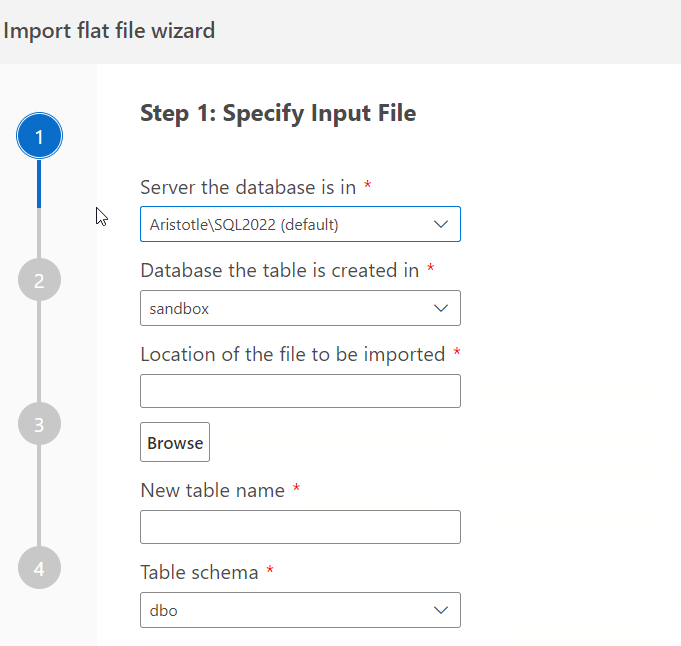Click the step 1 circle indicator
Viewport: 681px width, 646px height.
point(39,137)
